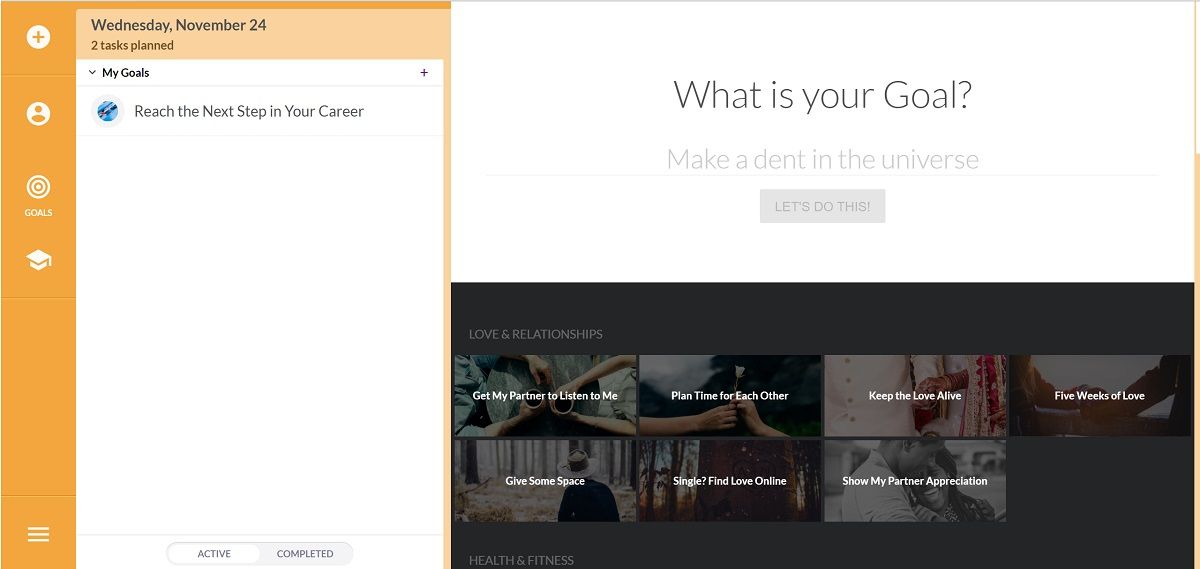Viewport: 1200px width, 569px height.
Task: Click the LOVE & RELATIONSHIPS heading
Action: click(x=536, y=334)
